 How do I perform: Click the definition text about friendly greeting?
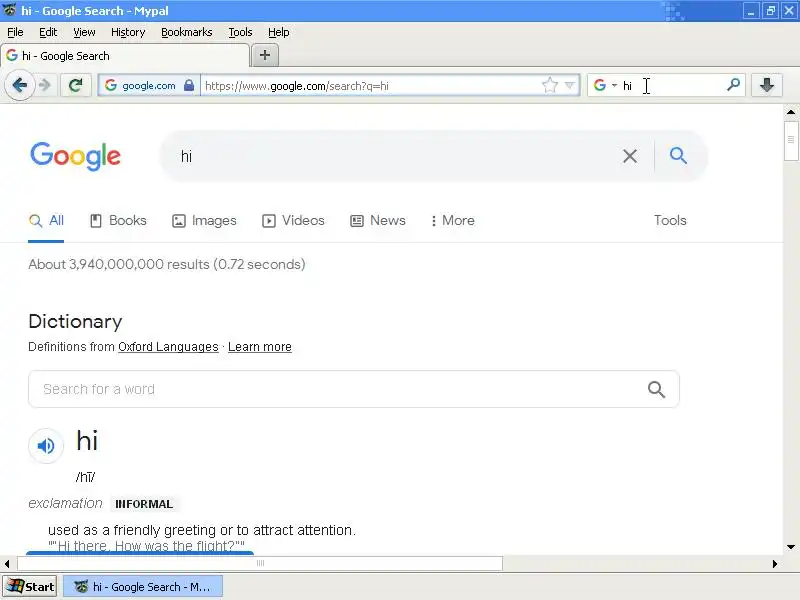click(x=202, y=530)
